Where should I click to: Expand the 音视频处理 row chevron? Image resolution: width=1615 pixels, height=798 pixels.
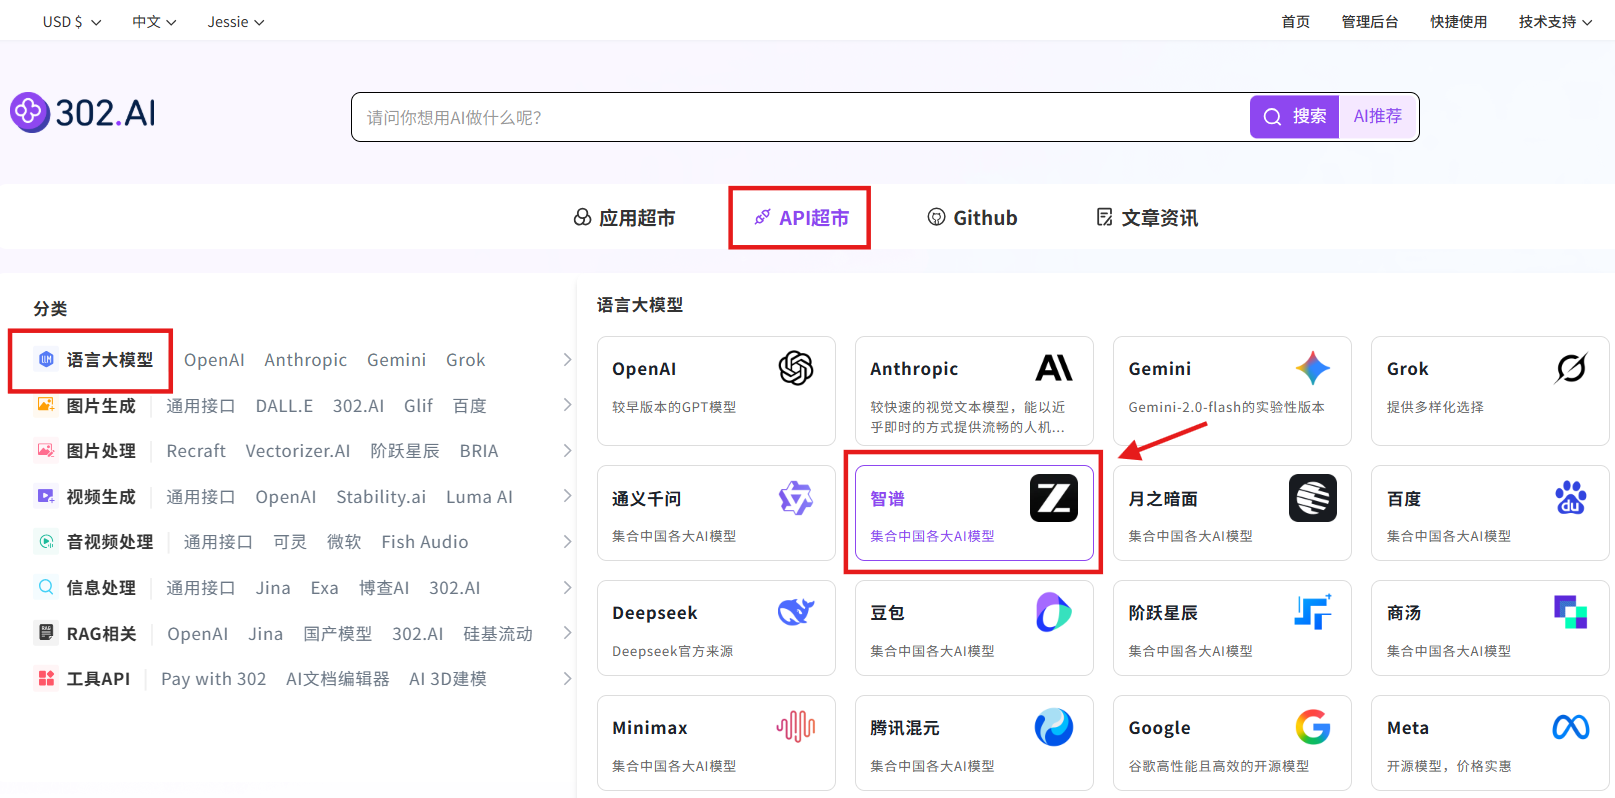[567, 541]
